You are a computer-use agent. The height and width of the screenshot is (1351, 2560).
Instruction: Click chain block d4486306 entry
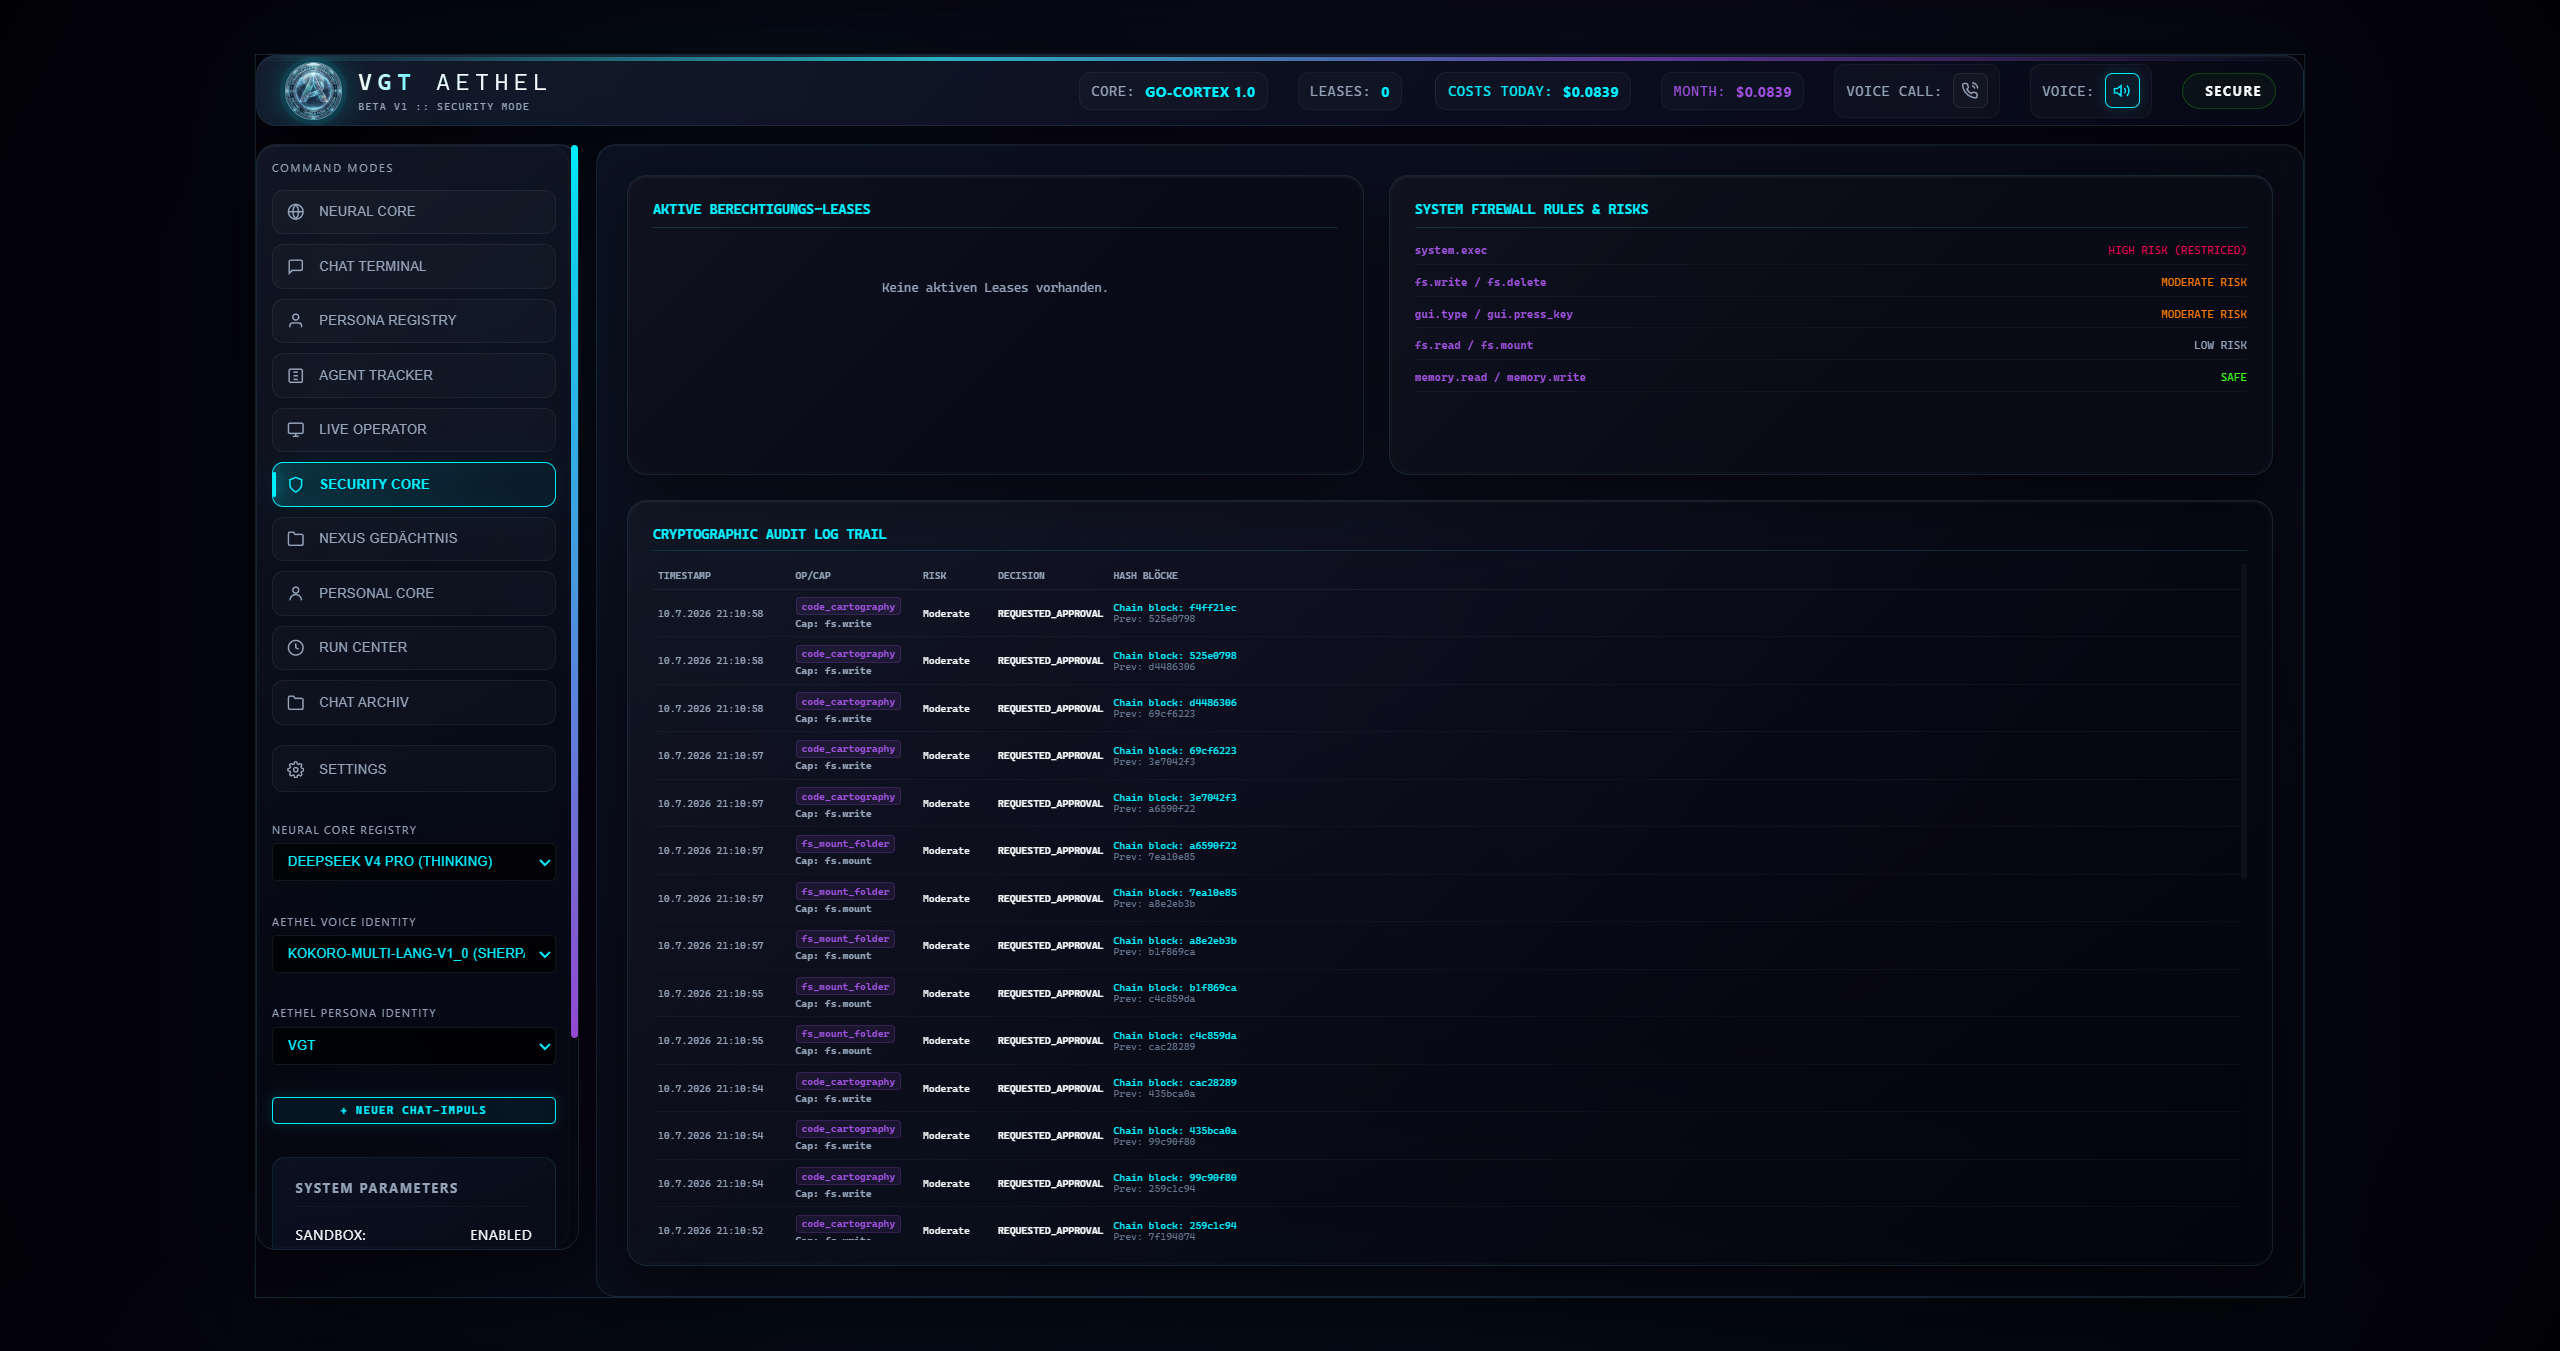point(1175,703)
